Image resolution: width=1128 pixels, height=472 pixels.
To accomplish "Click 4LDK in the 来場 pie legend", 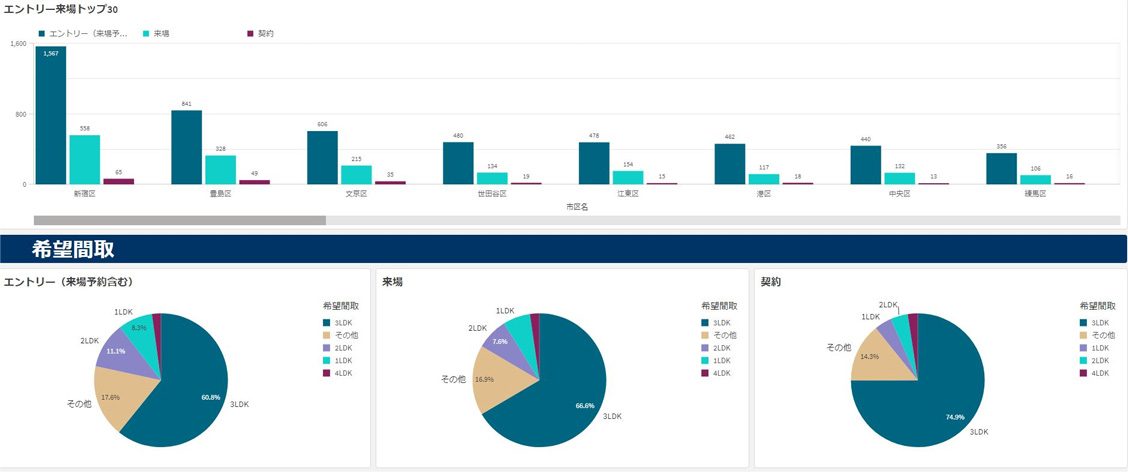I will pos(721,373).
